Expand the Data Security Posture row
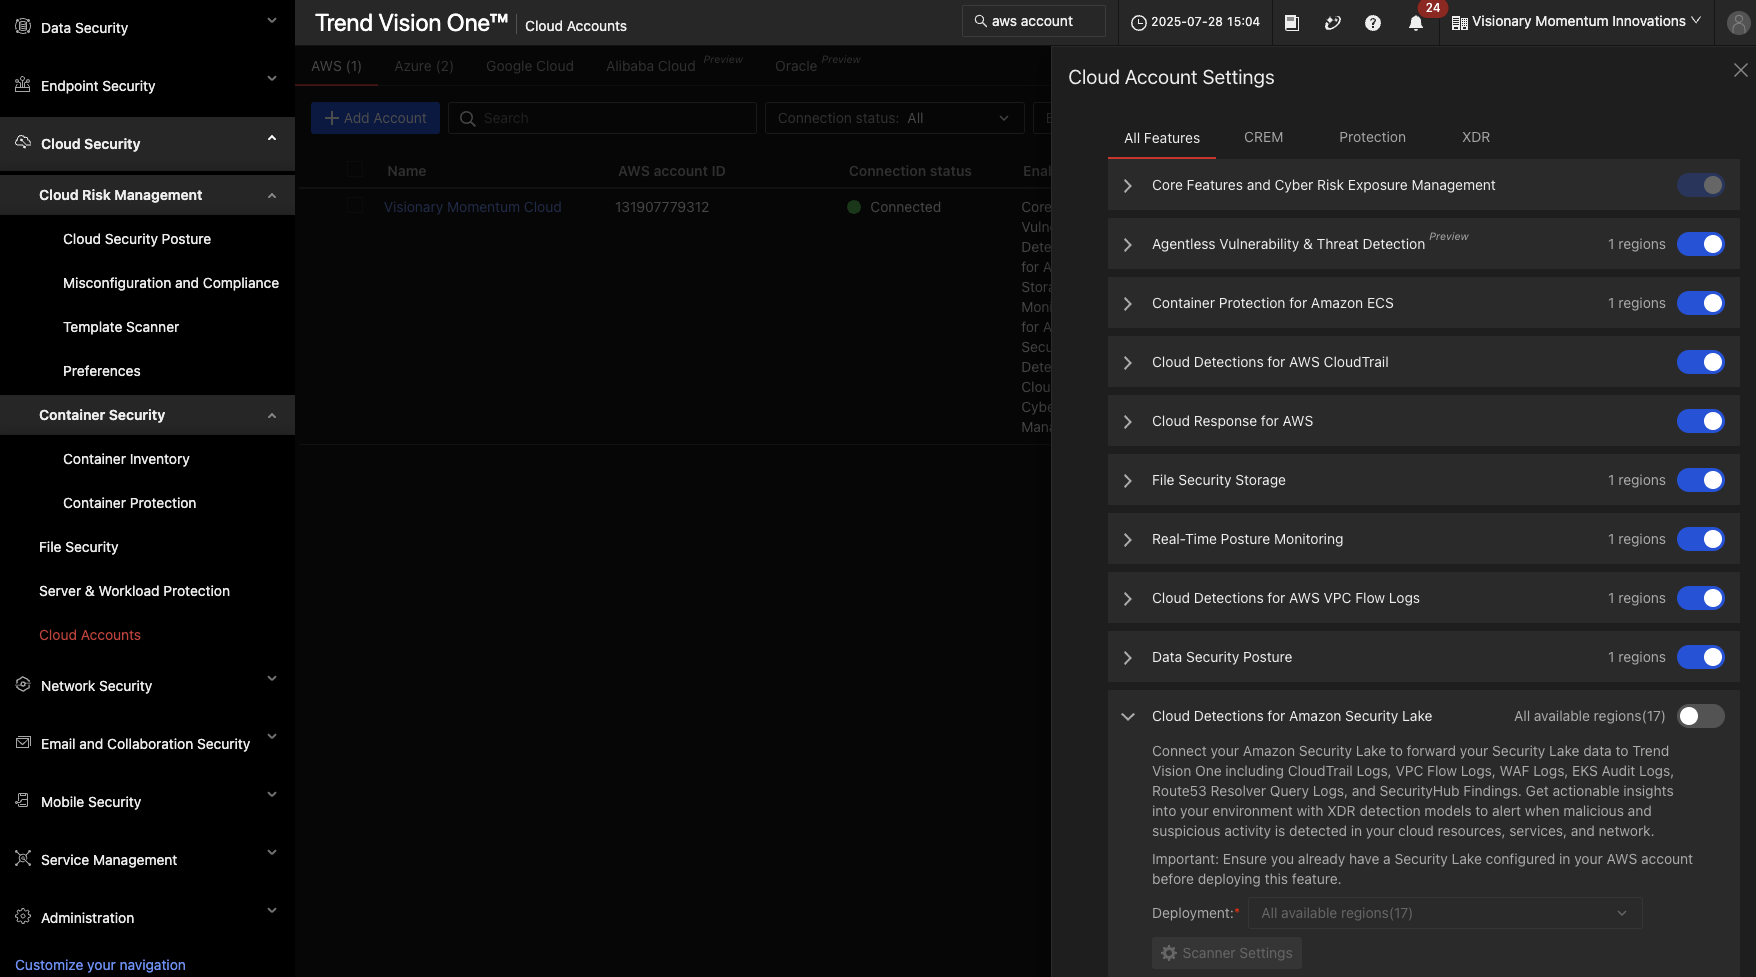Screen dimensions: 1756x977 [1128, 657]
